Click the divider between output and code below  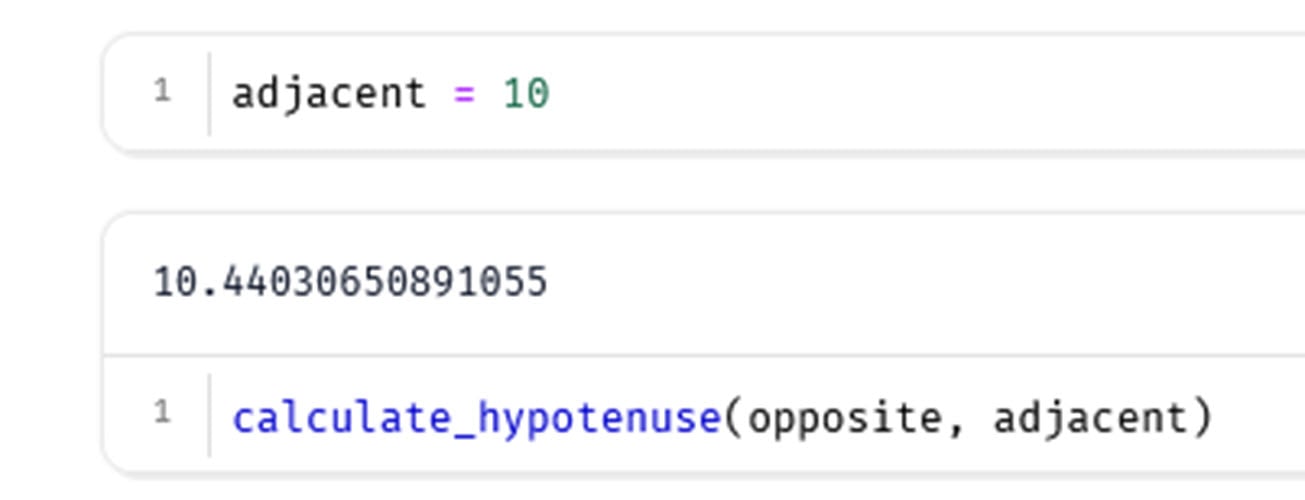tap(700, 354)
